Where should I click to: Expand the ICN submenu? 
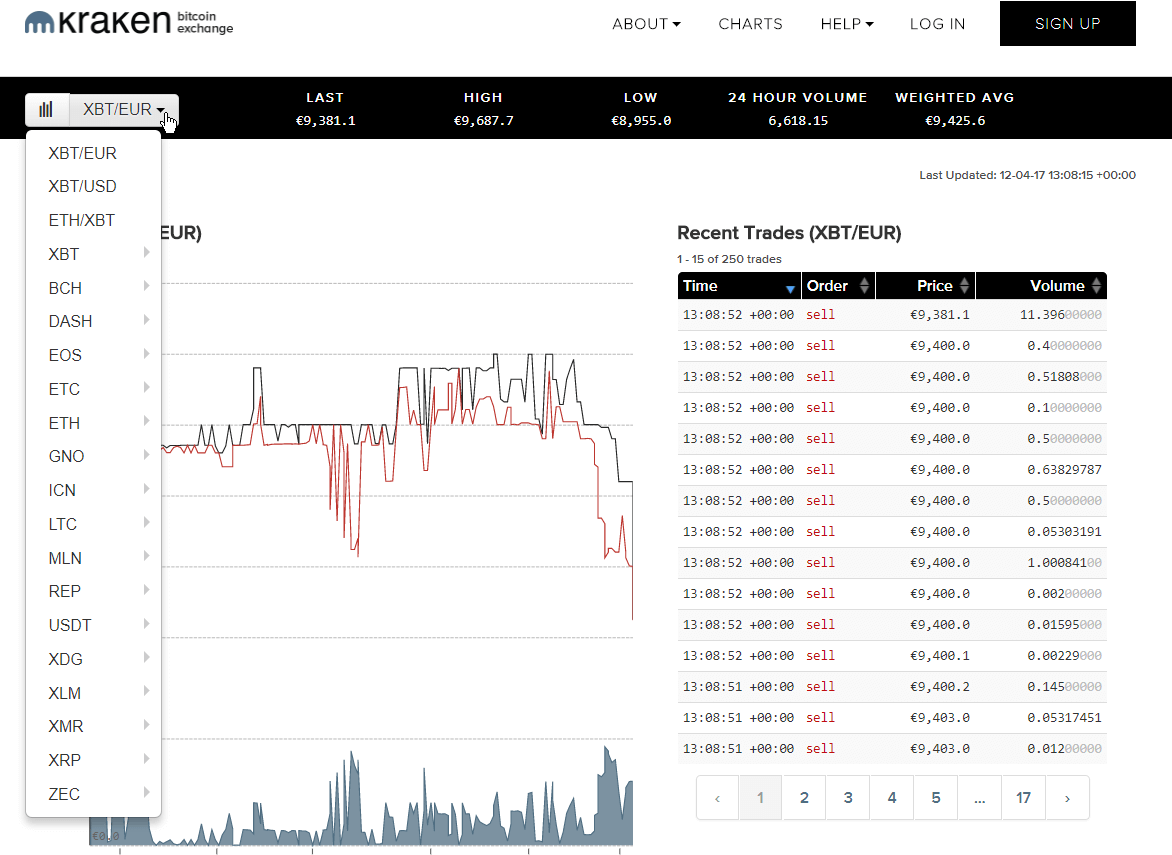[93, 490]
